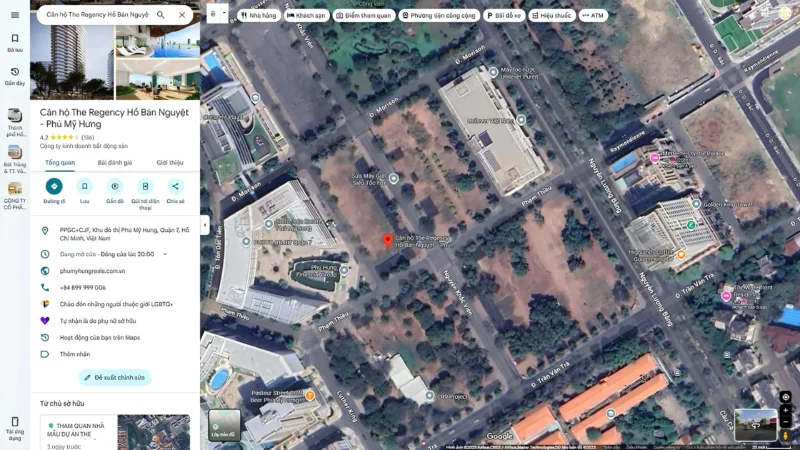800x450 pixels.
Task: Collapse the side panel arrow
Action: point(204,225)
